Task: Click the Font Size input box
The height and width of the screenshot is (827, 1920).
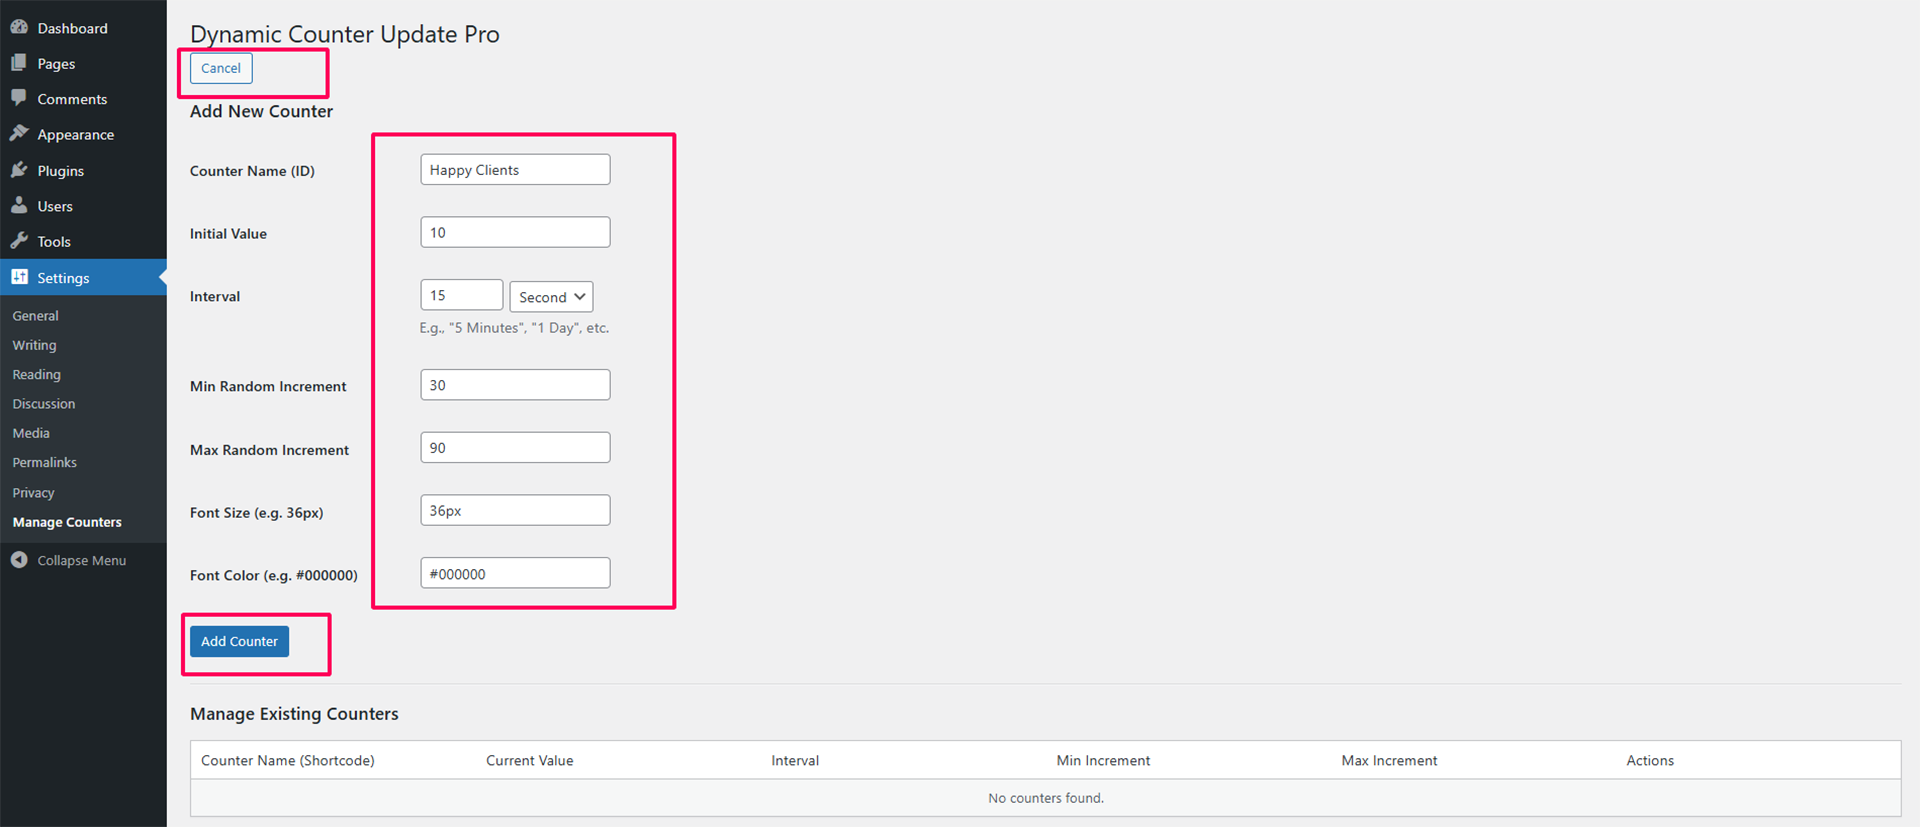Action: click(x=515, y=510)
